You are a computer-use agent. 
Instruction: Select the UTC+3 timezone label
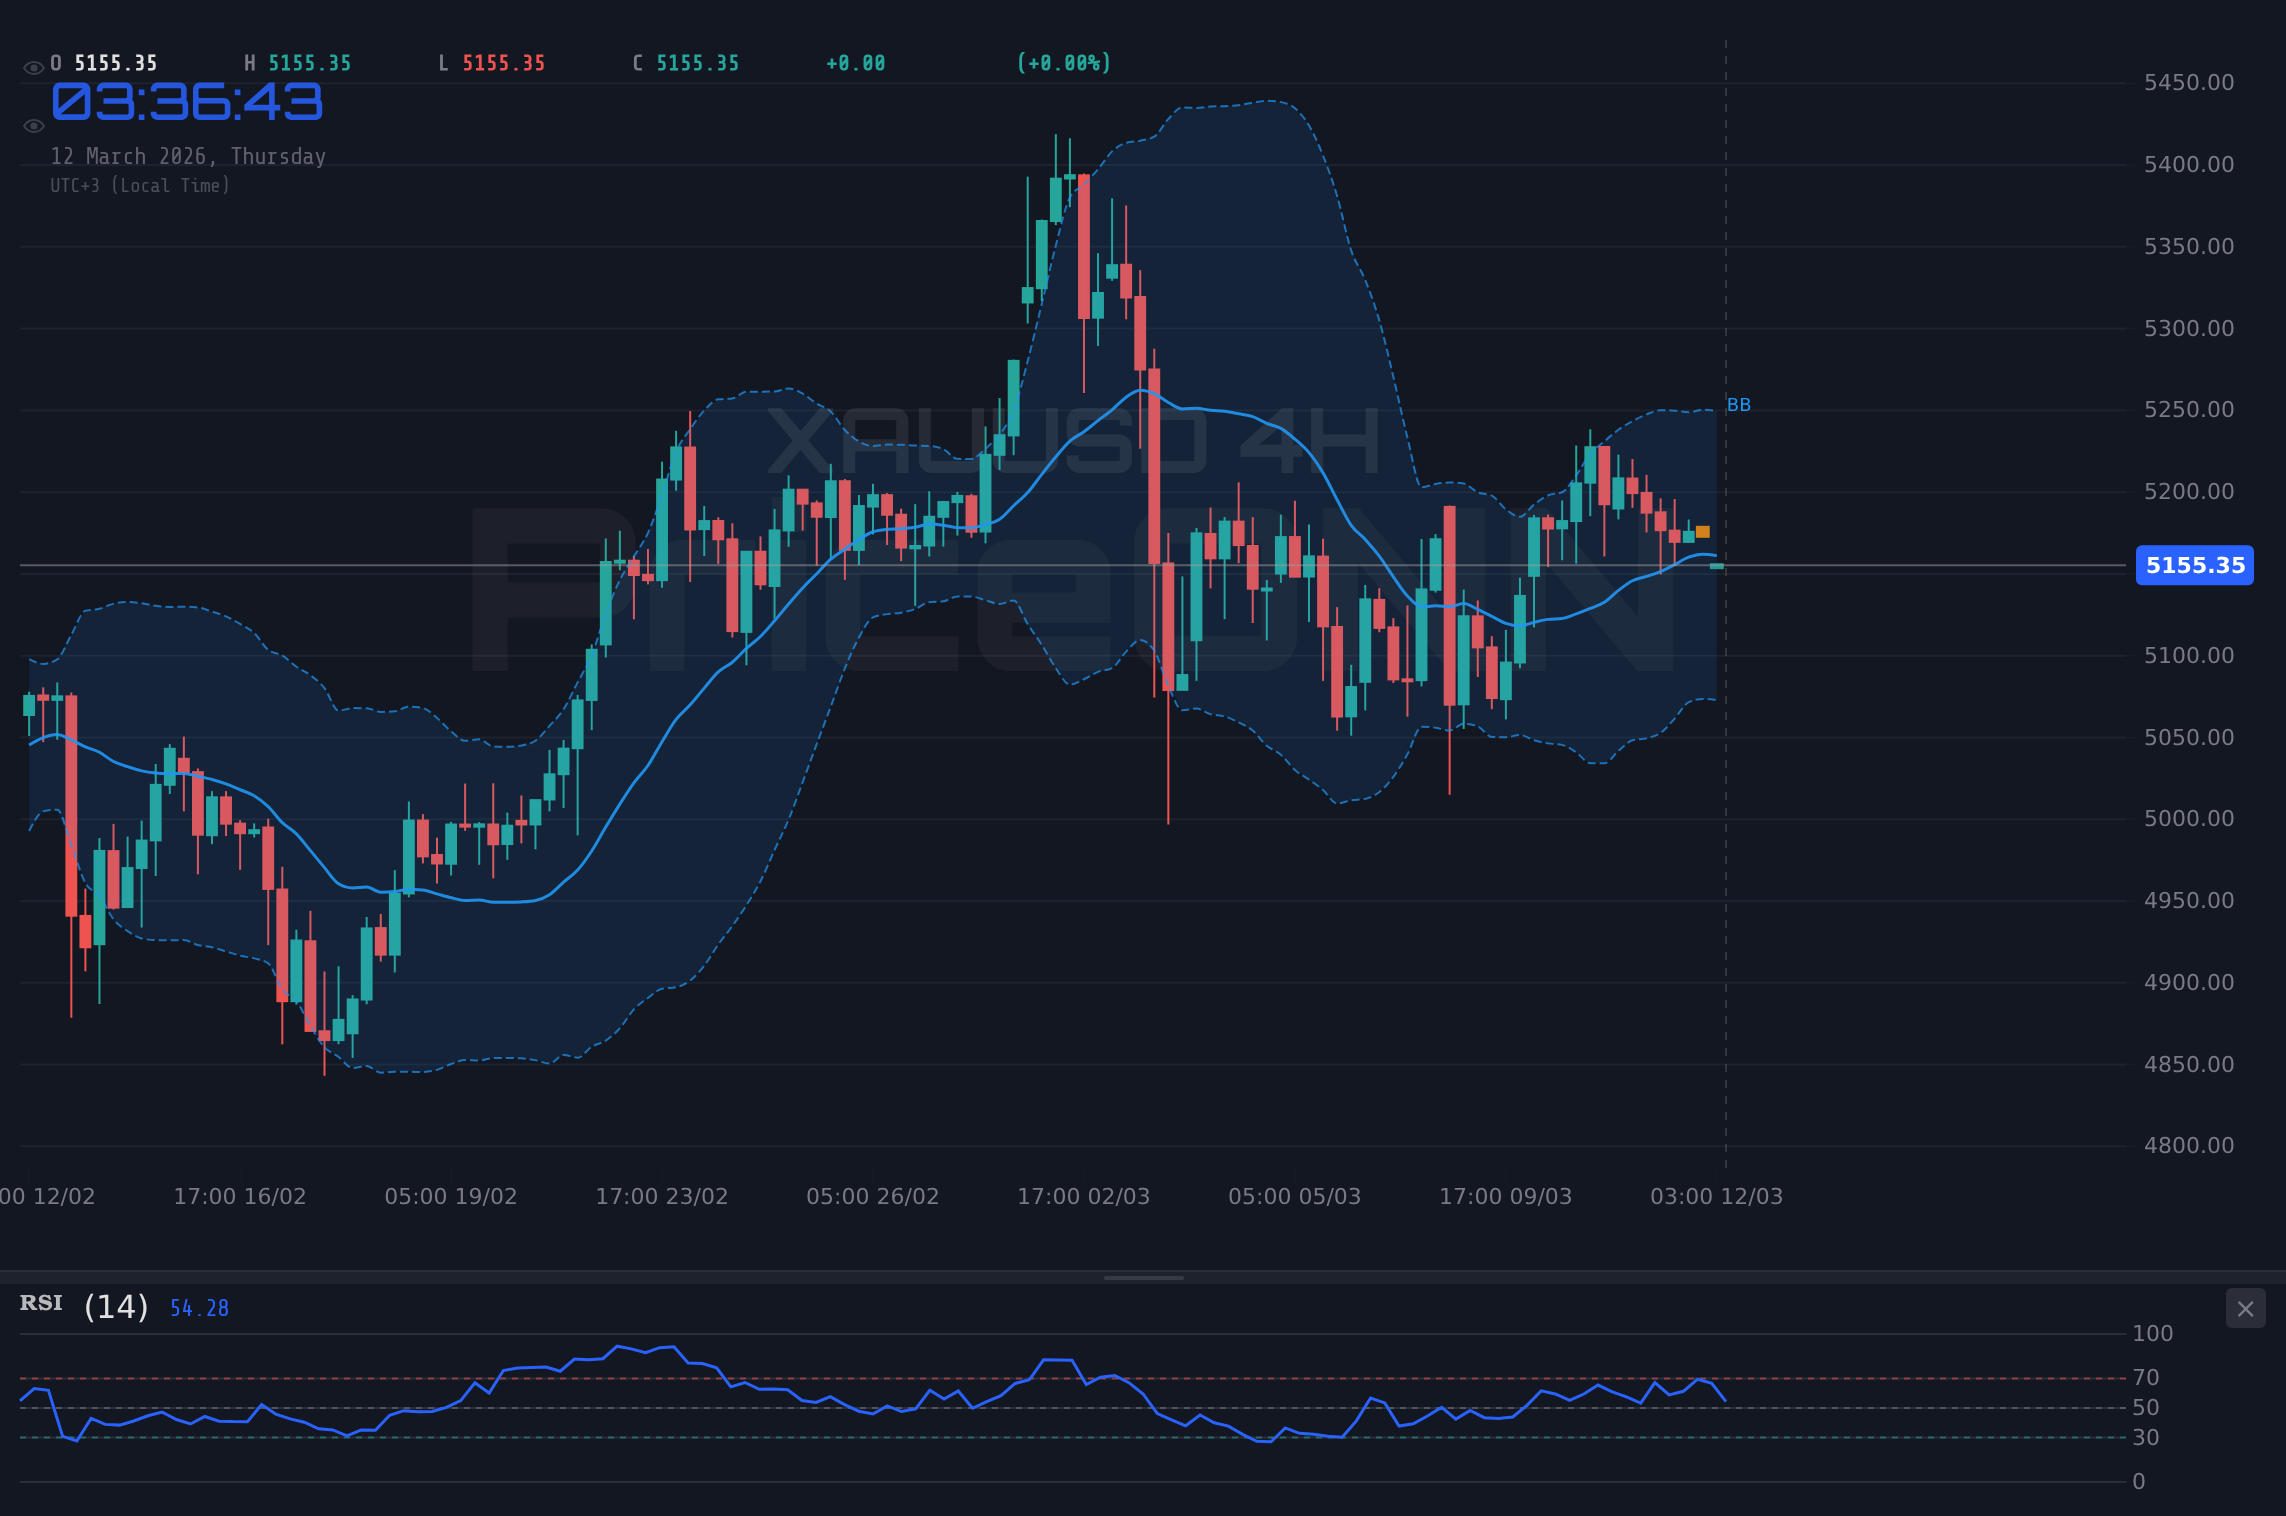click(x=140, y=185)
